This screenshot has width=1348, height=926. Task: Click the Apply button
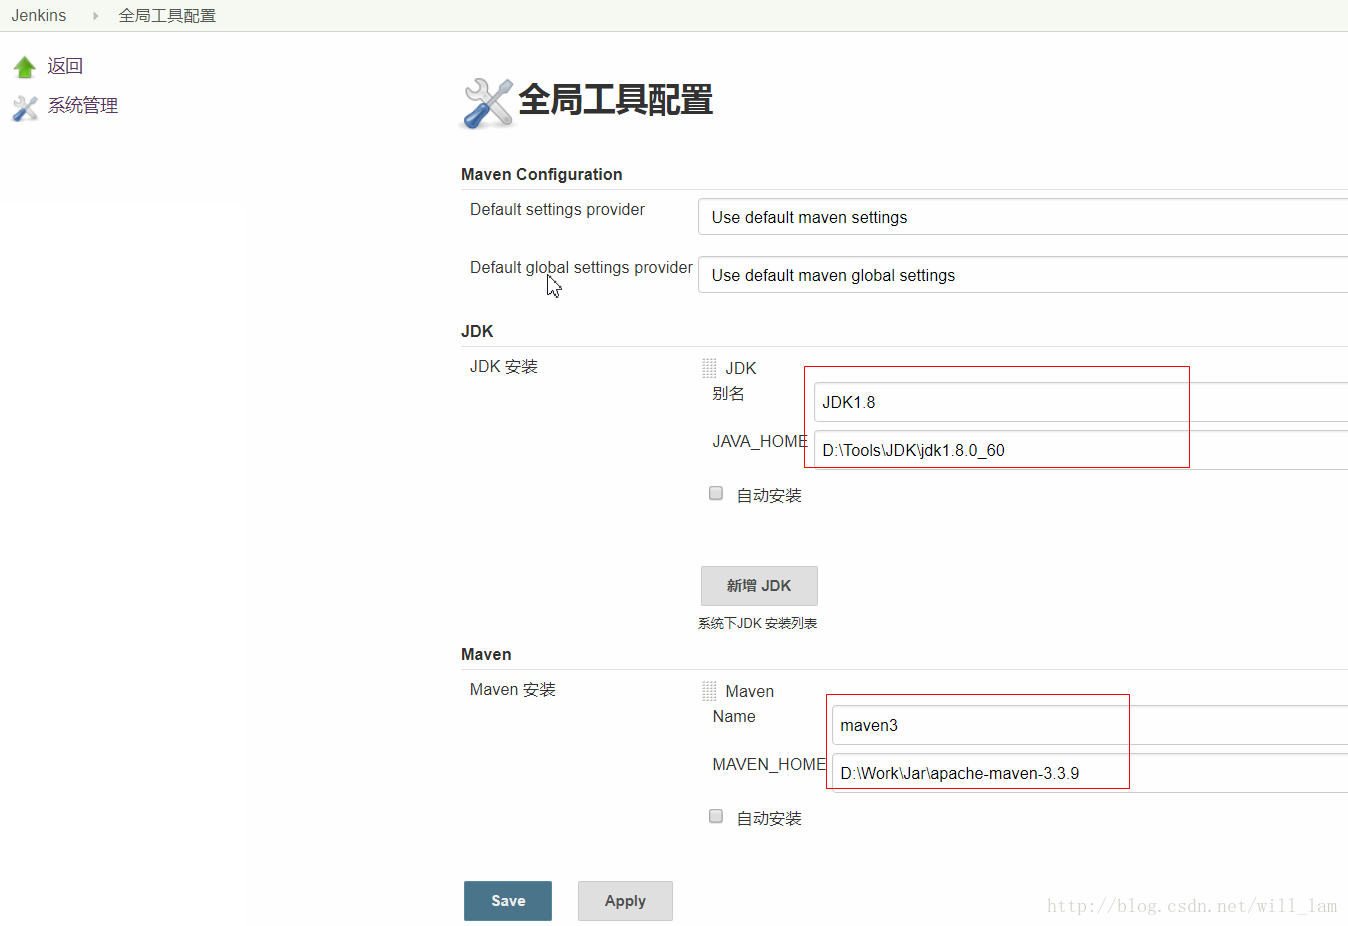pyautogui.click(x=625, y=901)
